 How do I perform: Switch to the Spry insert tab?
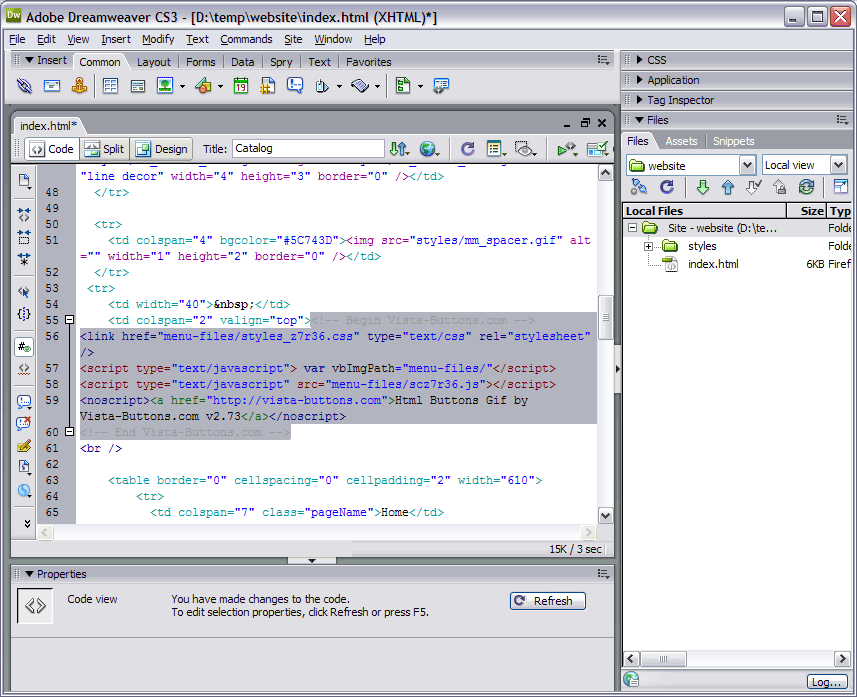[x=281, y=62]
